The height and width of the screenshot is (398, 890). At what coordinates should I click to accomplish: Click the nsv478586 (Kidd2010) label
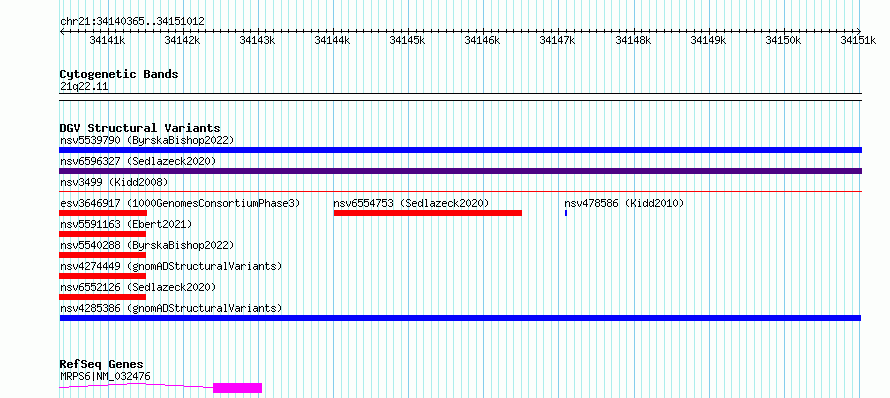click(x=624, y=203)
